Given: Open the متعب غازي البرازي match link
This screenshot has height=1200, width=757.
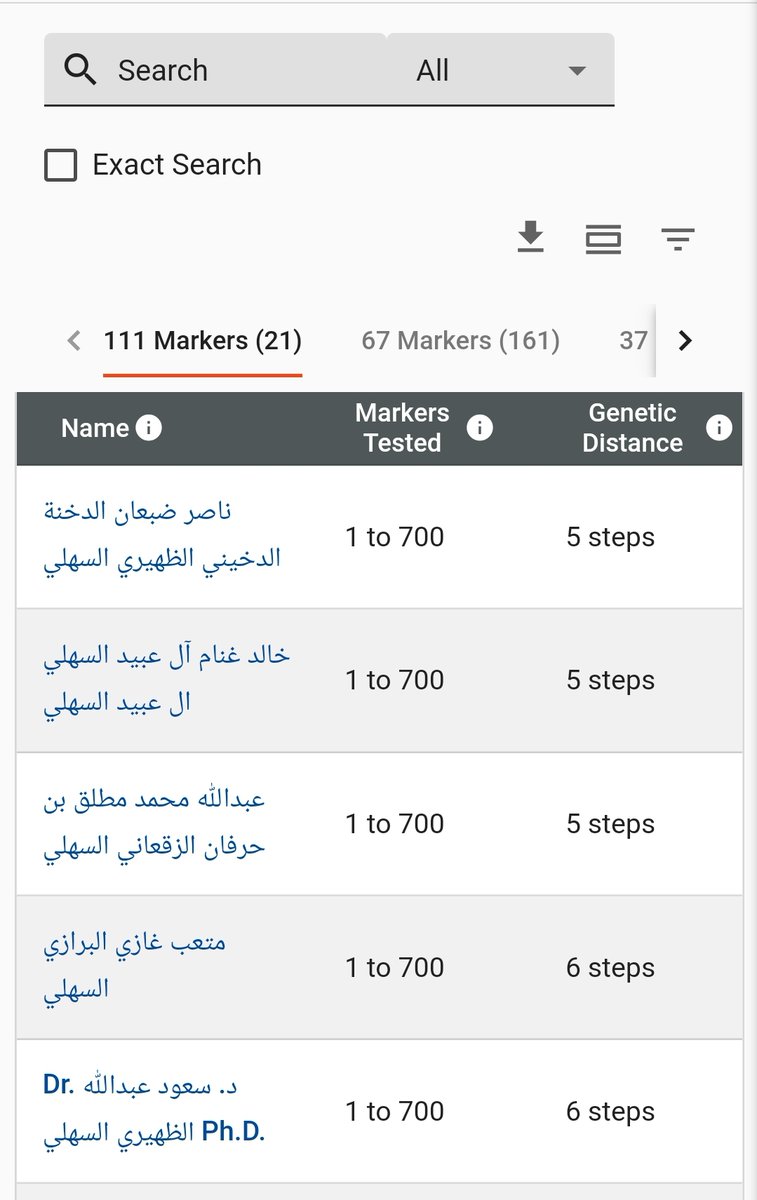Looking at the screenshot, I should (x=135, y=966).
